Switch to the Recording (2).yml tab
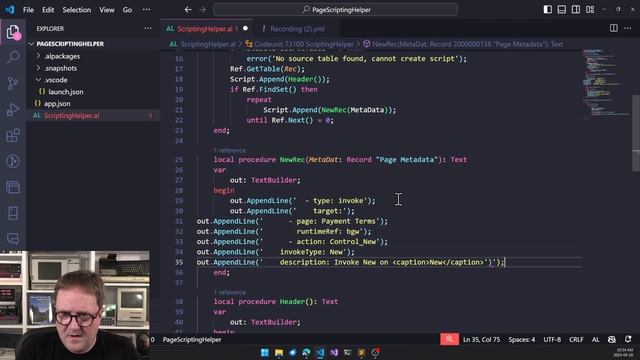 [297, 29]
